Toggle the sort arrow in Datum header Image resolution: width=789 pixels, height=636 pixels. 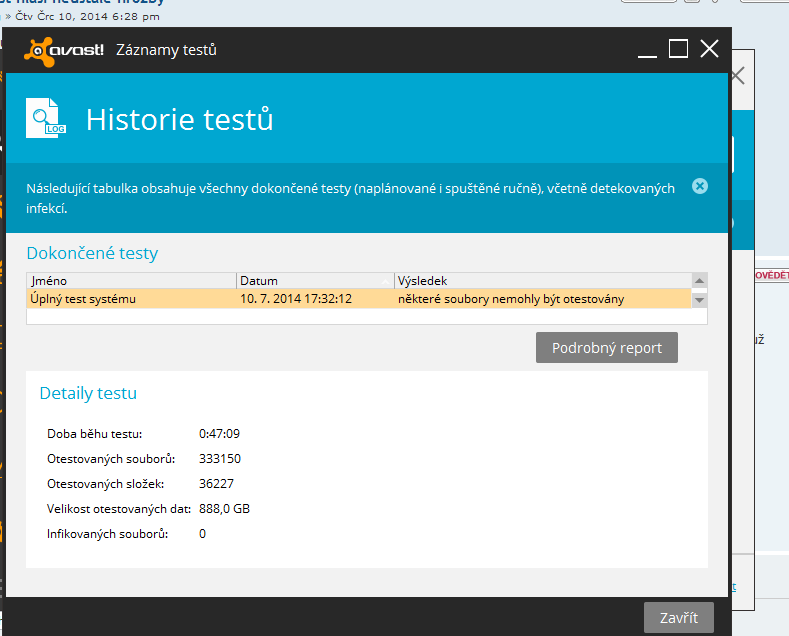coord(386,281)
